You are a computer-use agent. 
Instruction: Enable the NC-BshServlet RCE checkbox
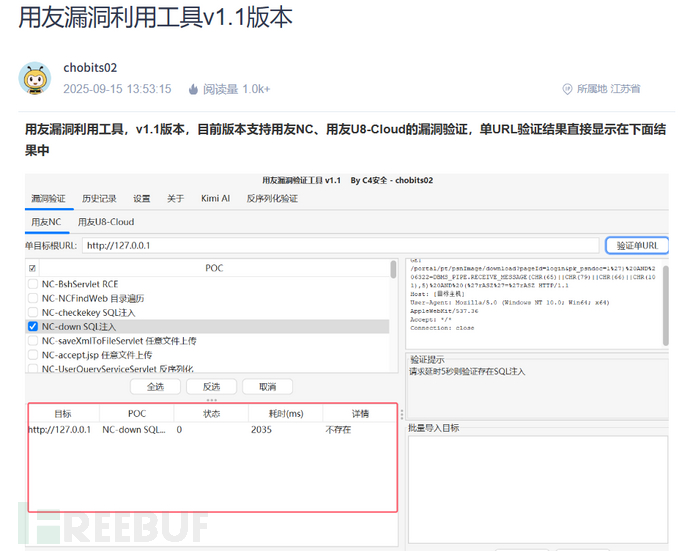[x=33, y=283]
